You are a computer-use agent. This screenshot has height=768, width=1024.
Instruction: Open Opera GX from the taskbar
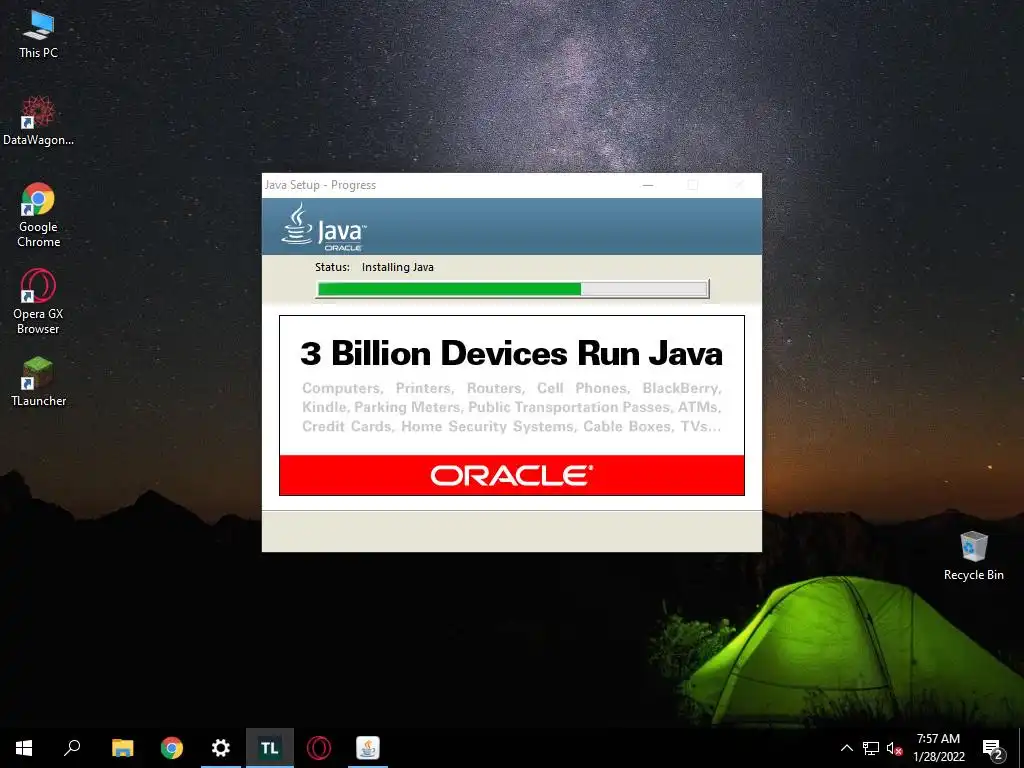point(319,748)
